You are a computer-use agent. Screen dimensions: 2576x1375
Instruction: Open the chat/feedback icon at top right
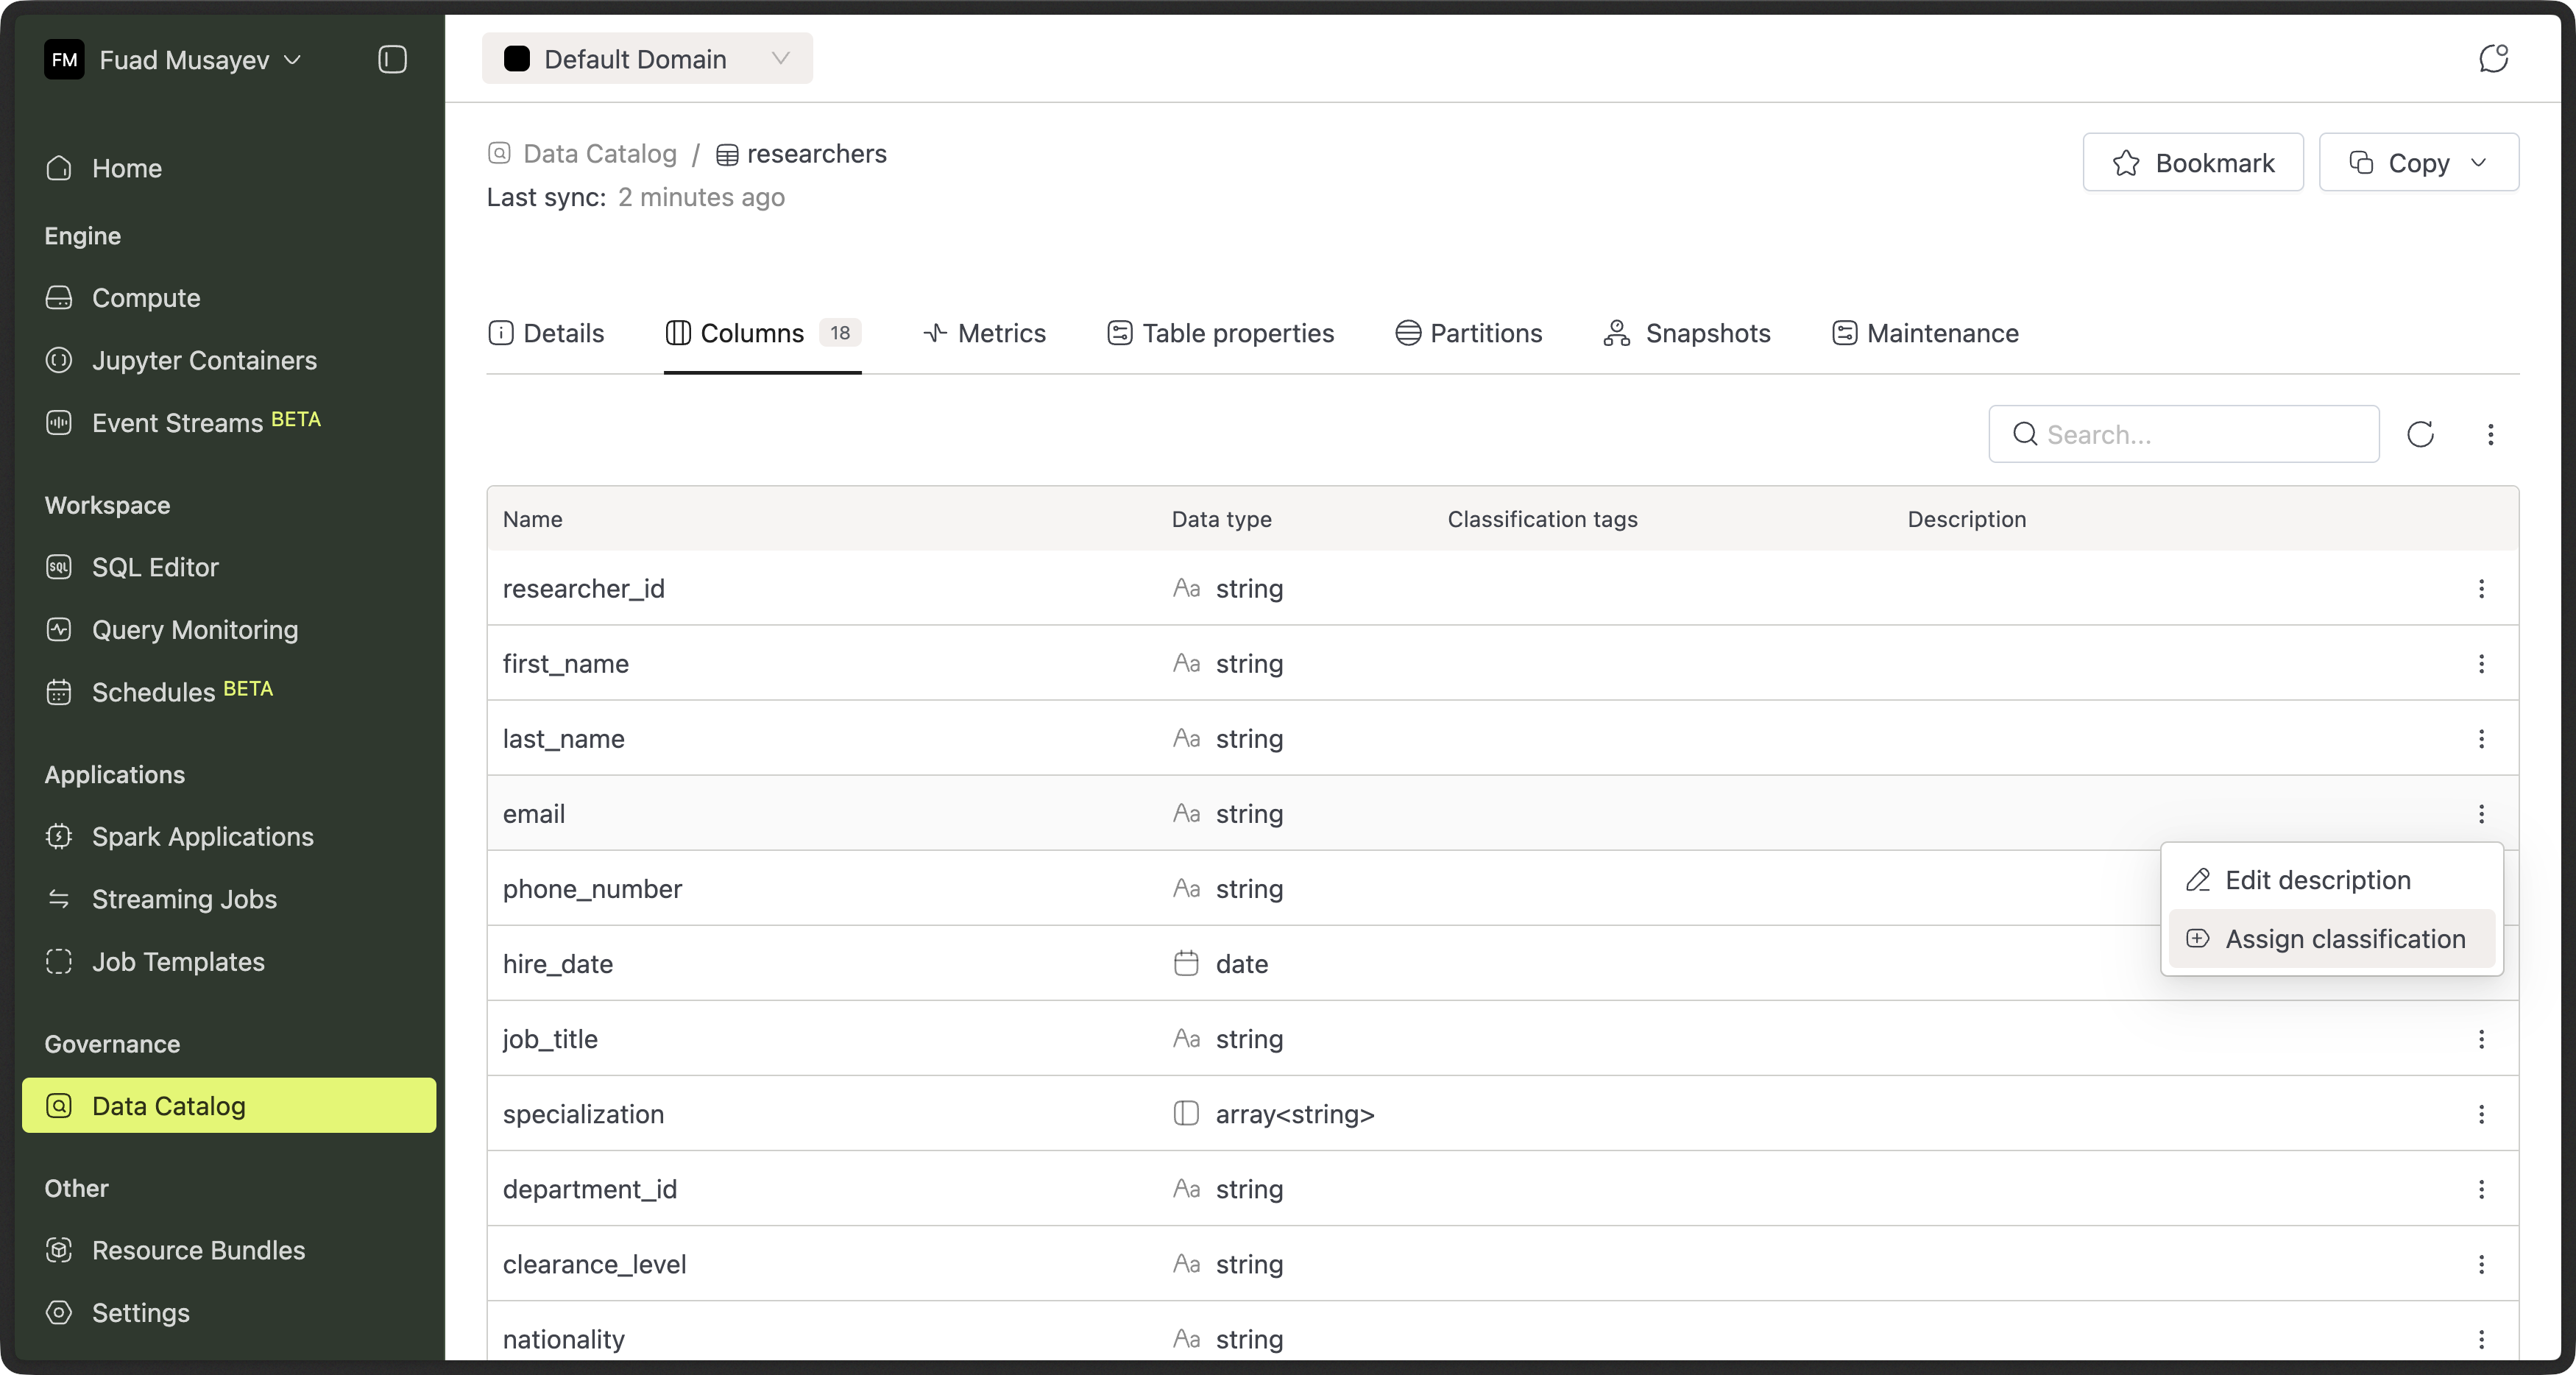pyautogui.click(x=2493, y=59)
